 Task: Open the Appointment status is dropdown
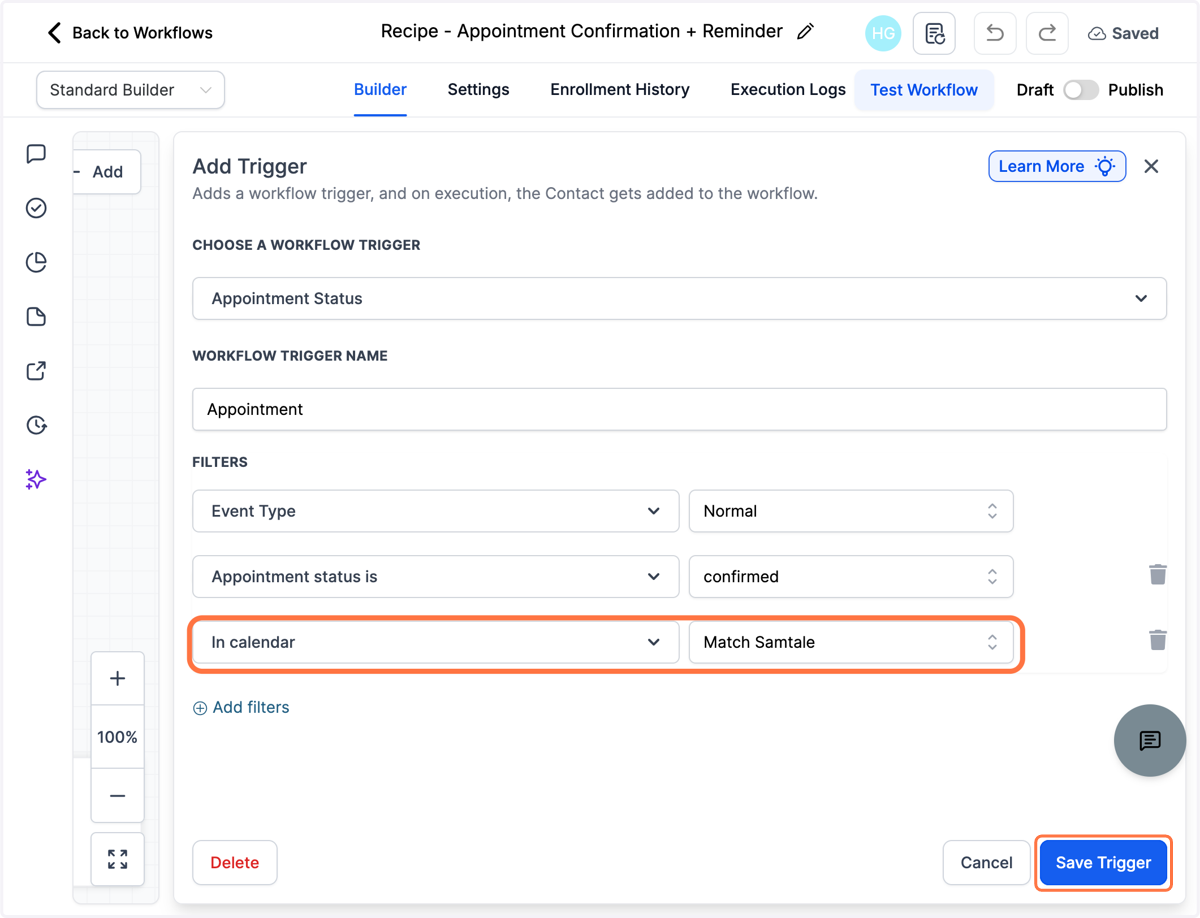coord(436,577)
